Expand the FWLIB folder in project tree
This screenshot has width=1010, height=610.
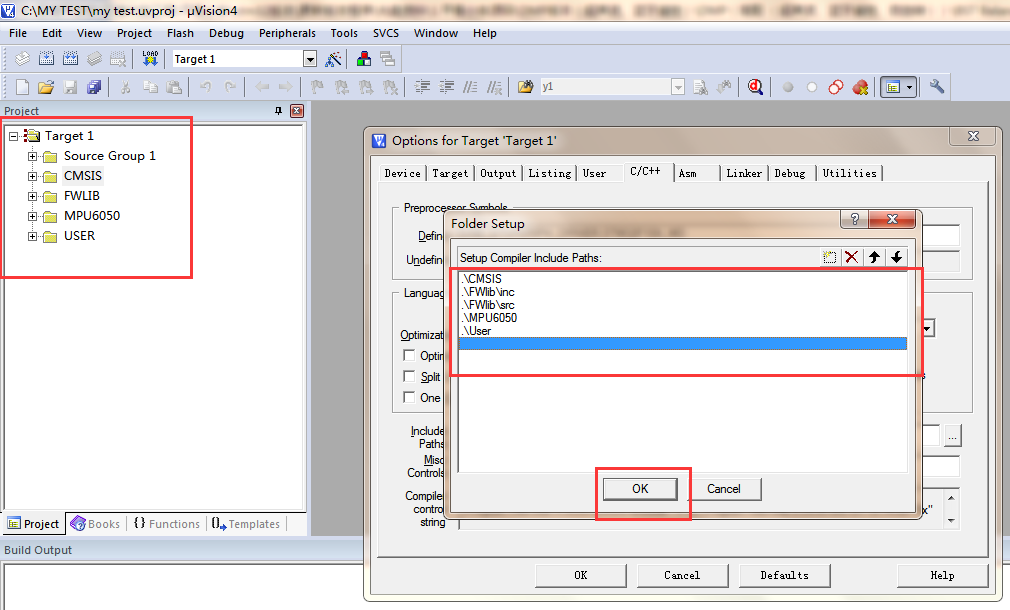[x=32, y=196]
